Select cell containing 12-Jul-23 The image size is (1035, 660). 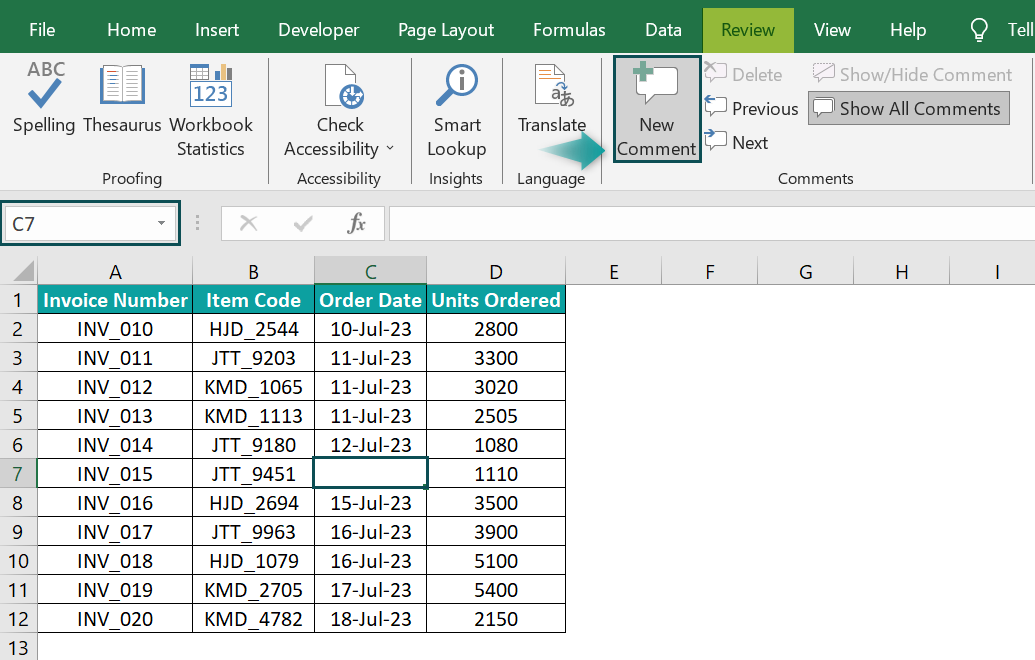(x=370, y=445)
